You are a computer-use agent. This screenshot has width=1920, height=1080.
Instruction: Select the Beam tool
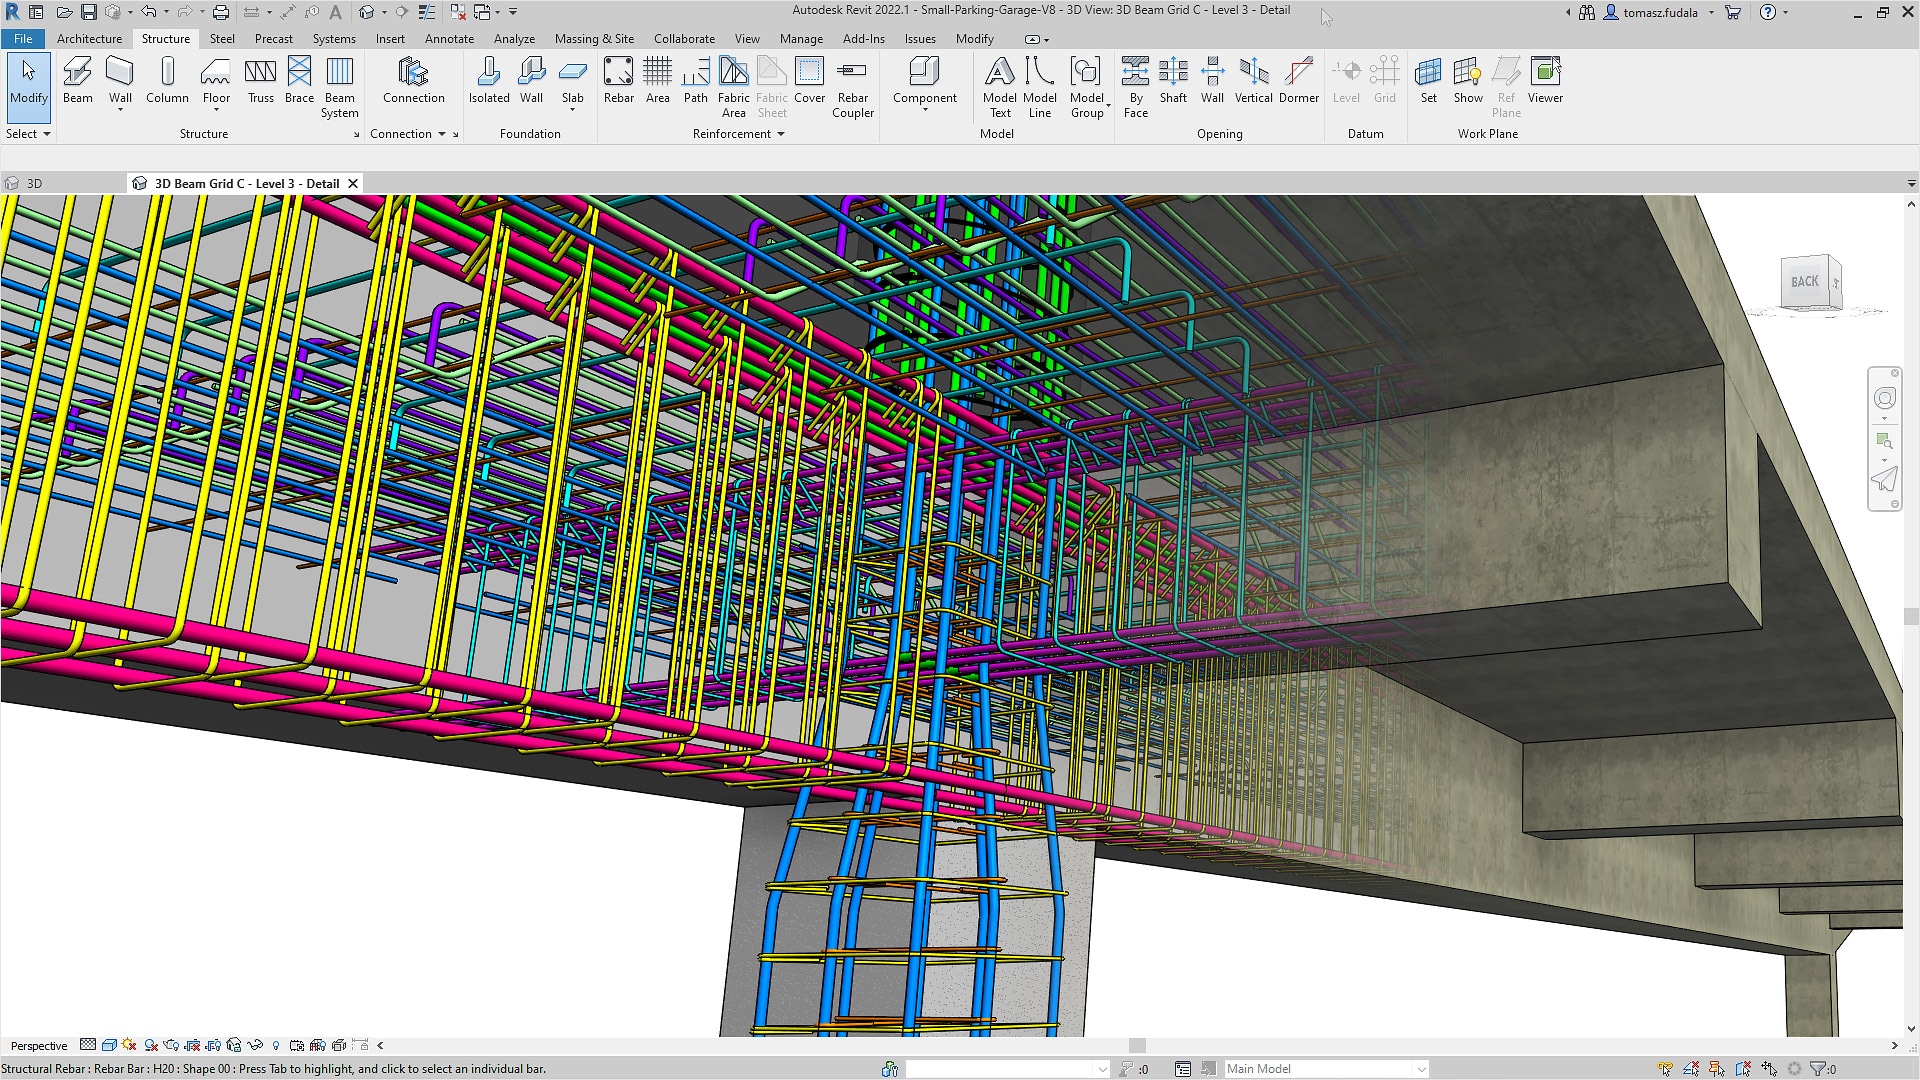pos(77,80)
